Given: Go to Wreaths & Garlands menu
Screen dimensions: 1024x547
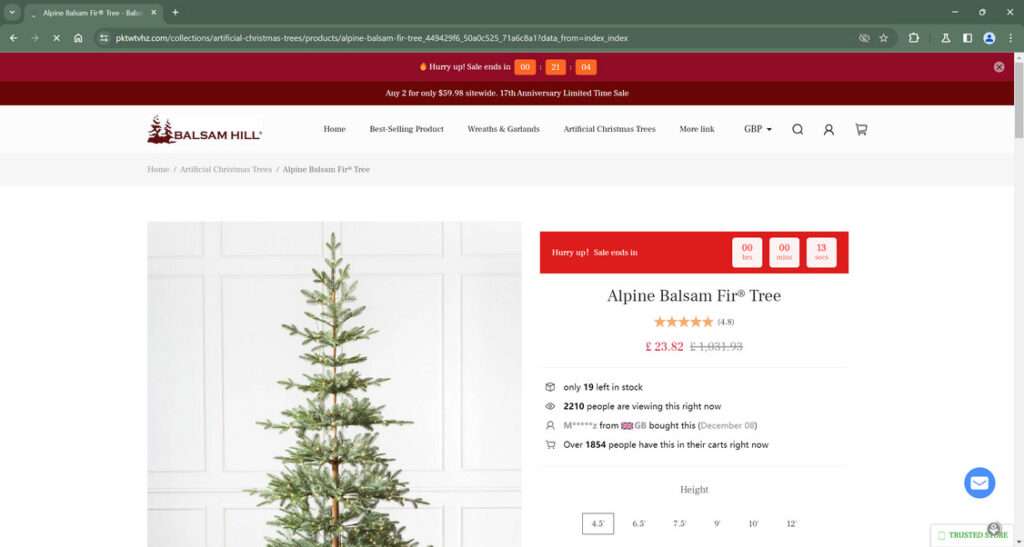Looking at the screenshot, I should (504, 129).
